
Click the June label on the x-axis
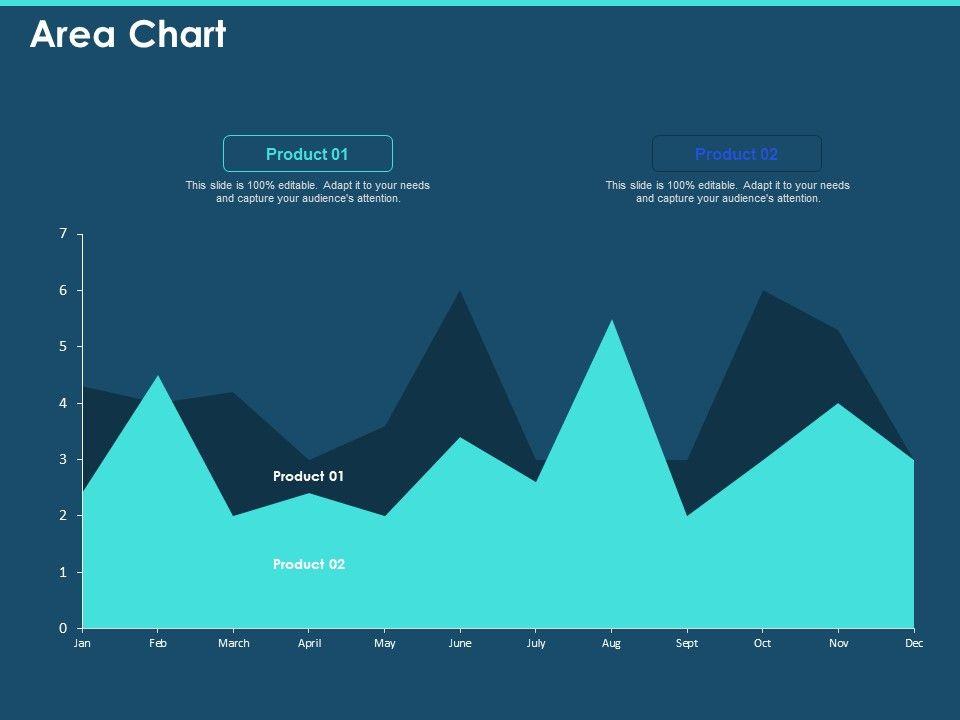pos(460,643)
